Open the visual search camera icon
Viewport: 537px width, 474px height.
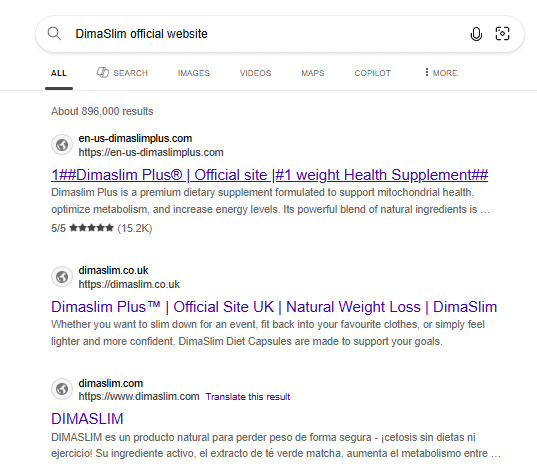click(502, 34)
